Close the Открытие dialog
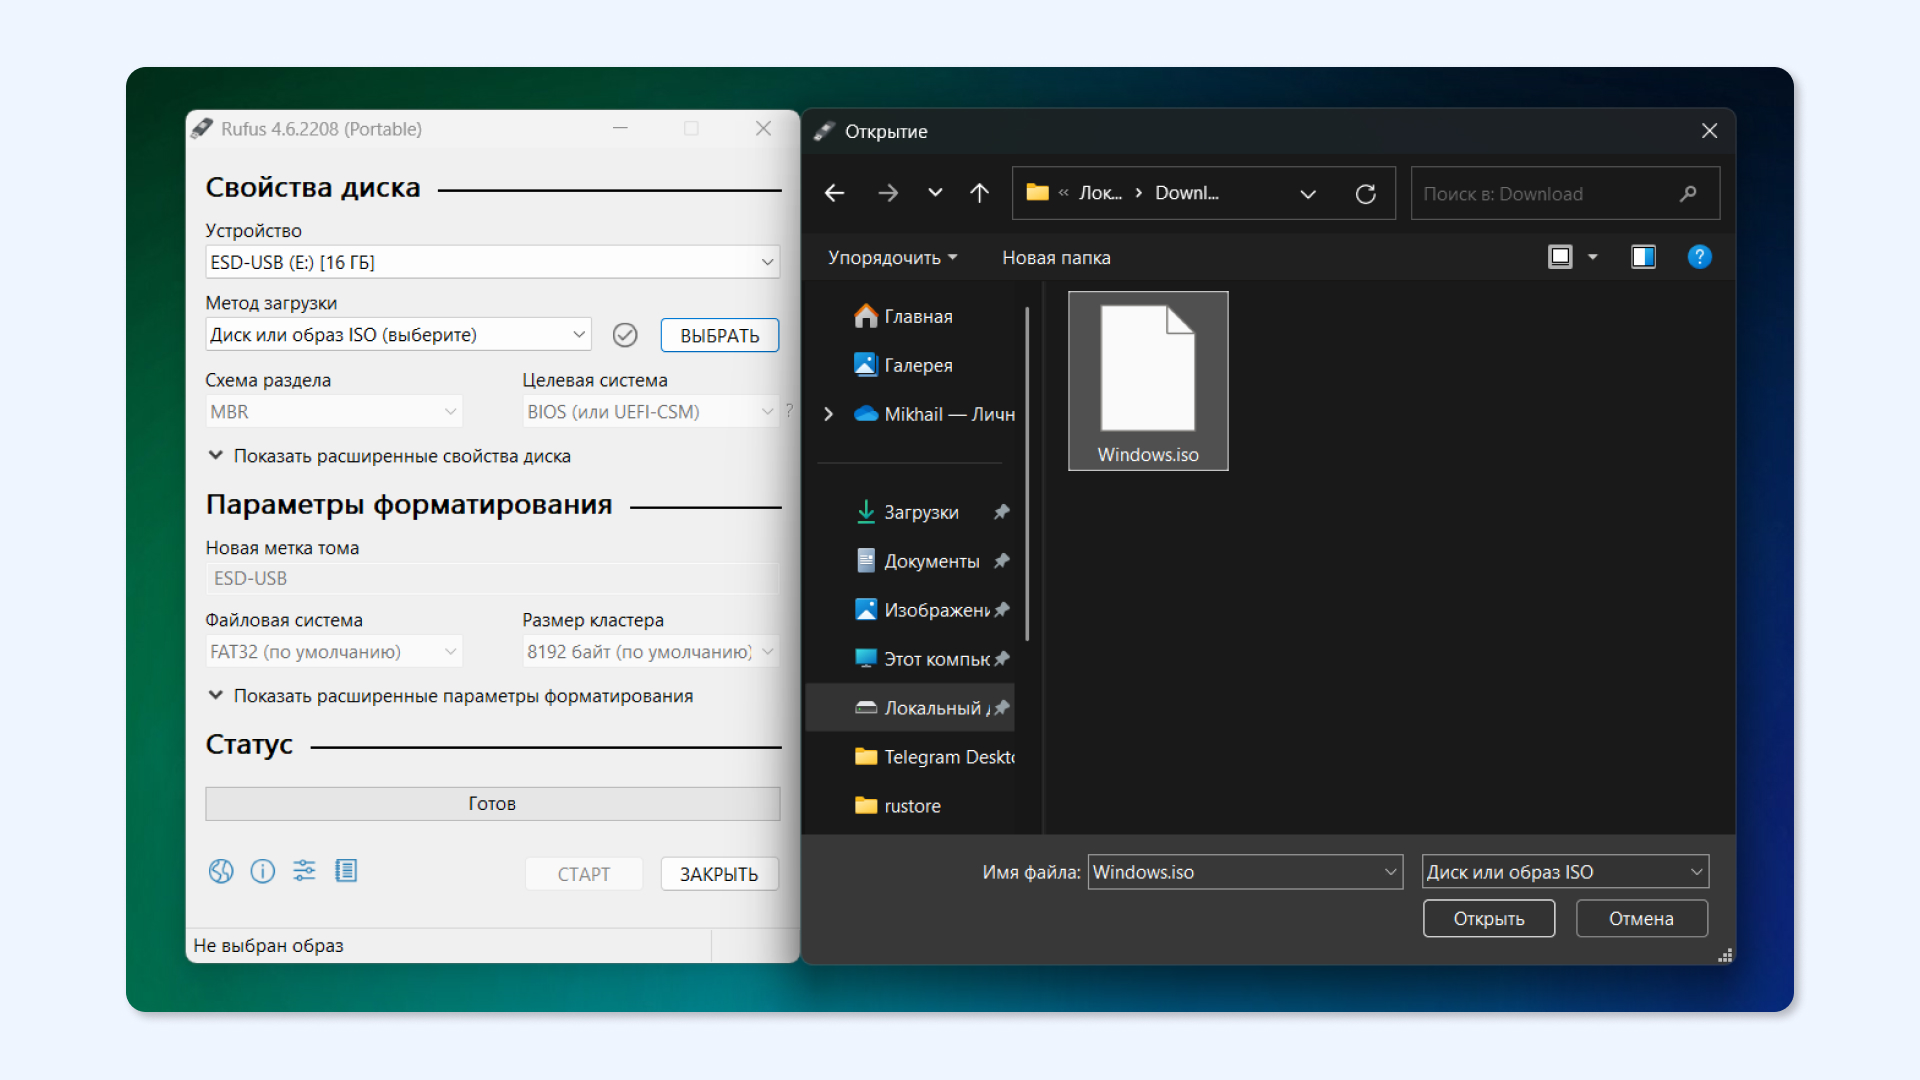Image resolution: width=1920 pixels, height=1080 pixels. coord(1710,131)
